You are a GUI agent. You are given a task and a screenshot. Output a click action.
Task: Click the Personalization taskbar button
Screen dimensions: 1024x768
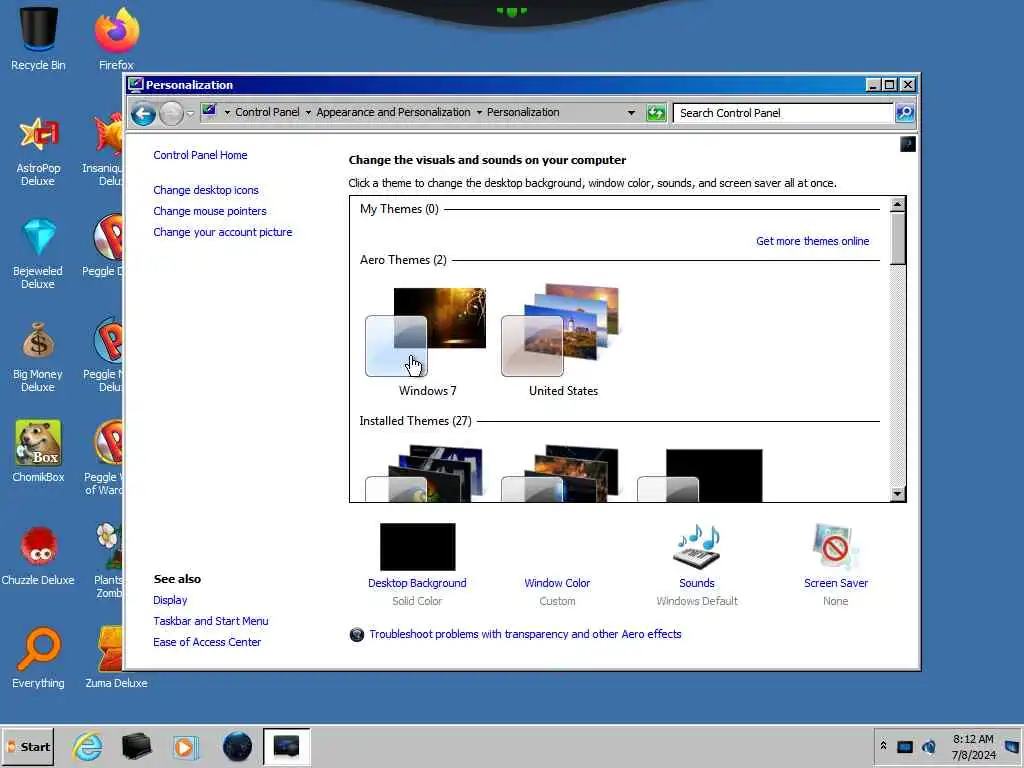287,746
